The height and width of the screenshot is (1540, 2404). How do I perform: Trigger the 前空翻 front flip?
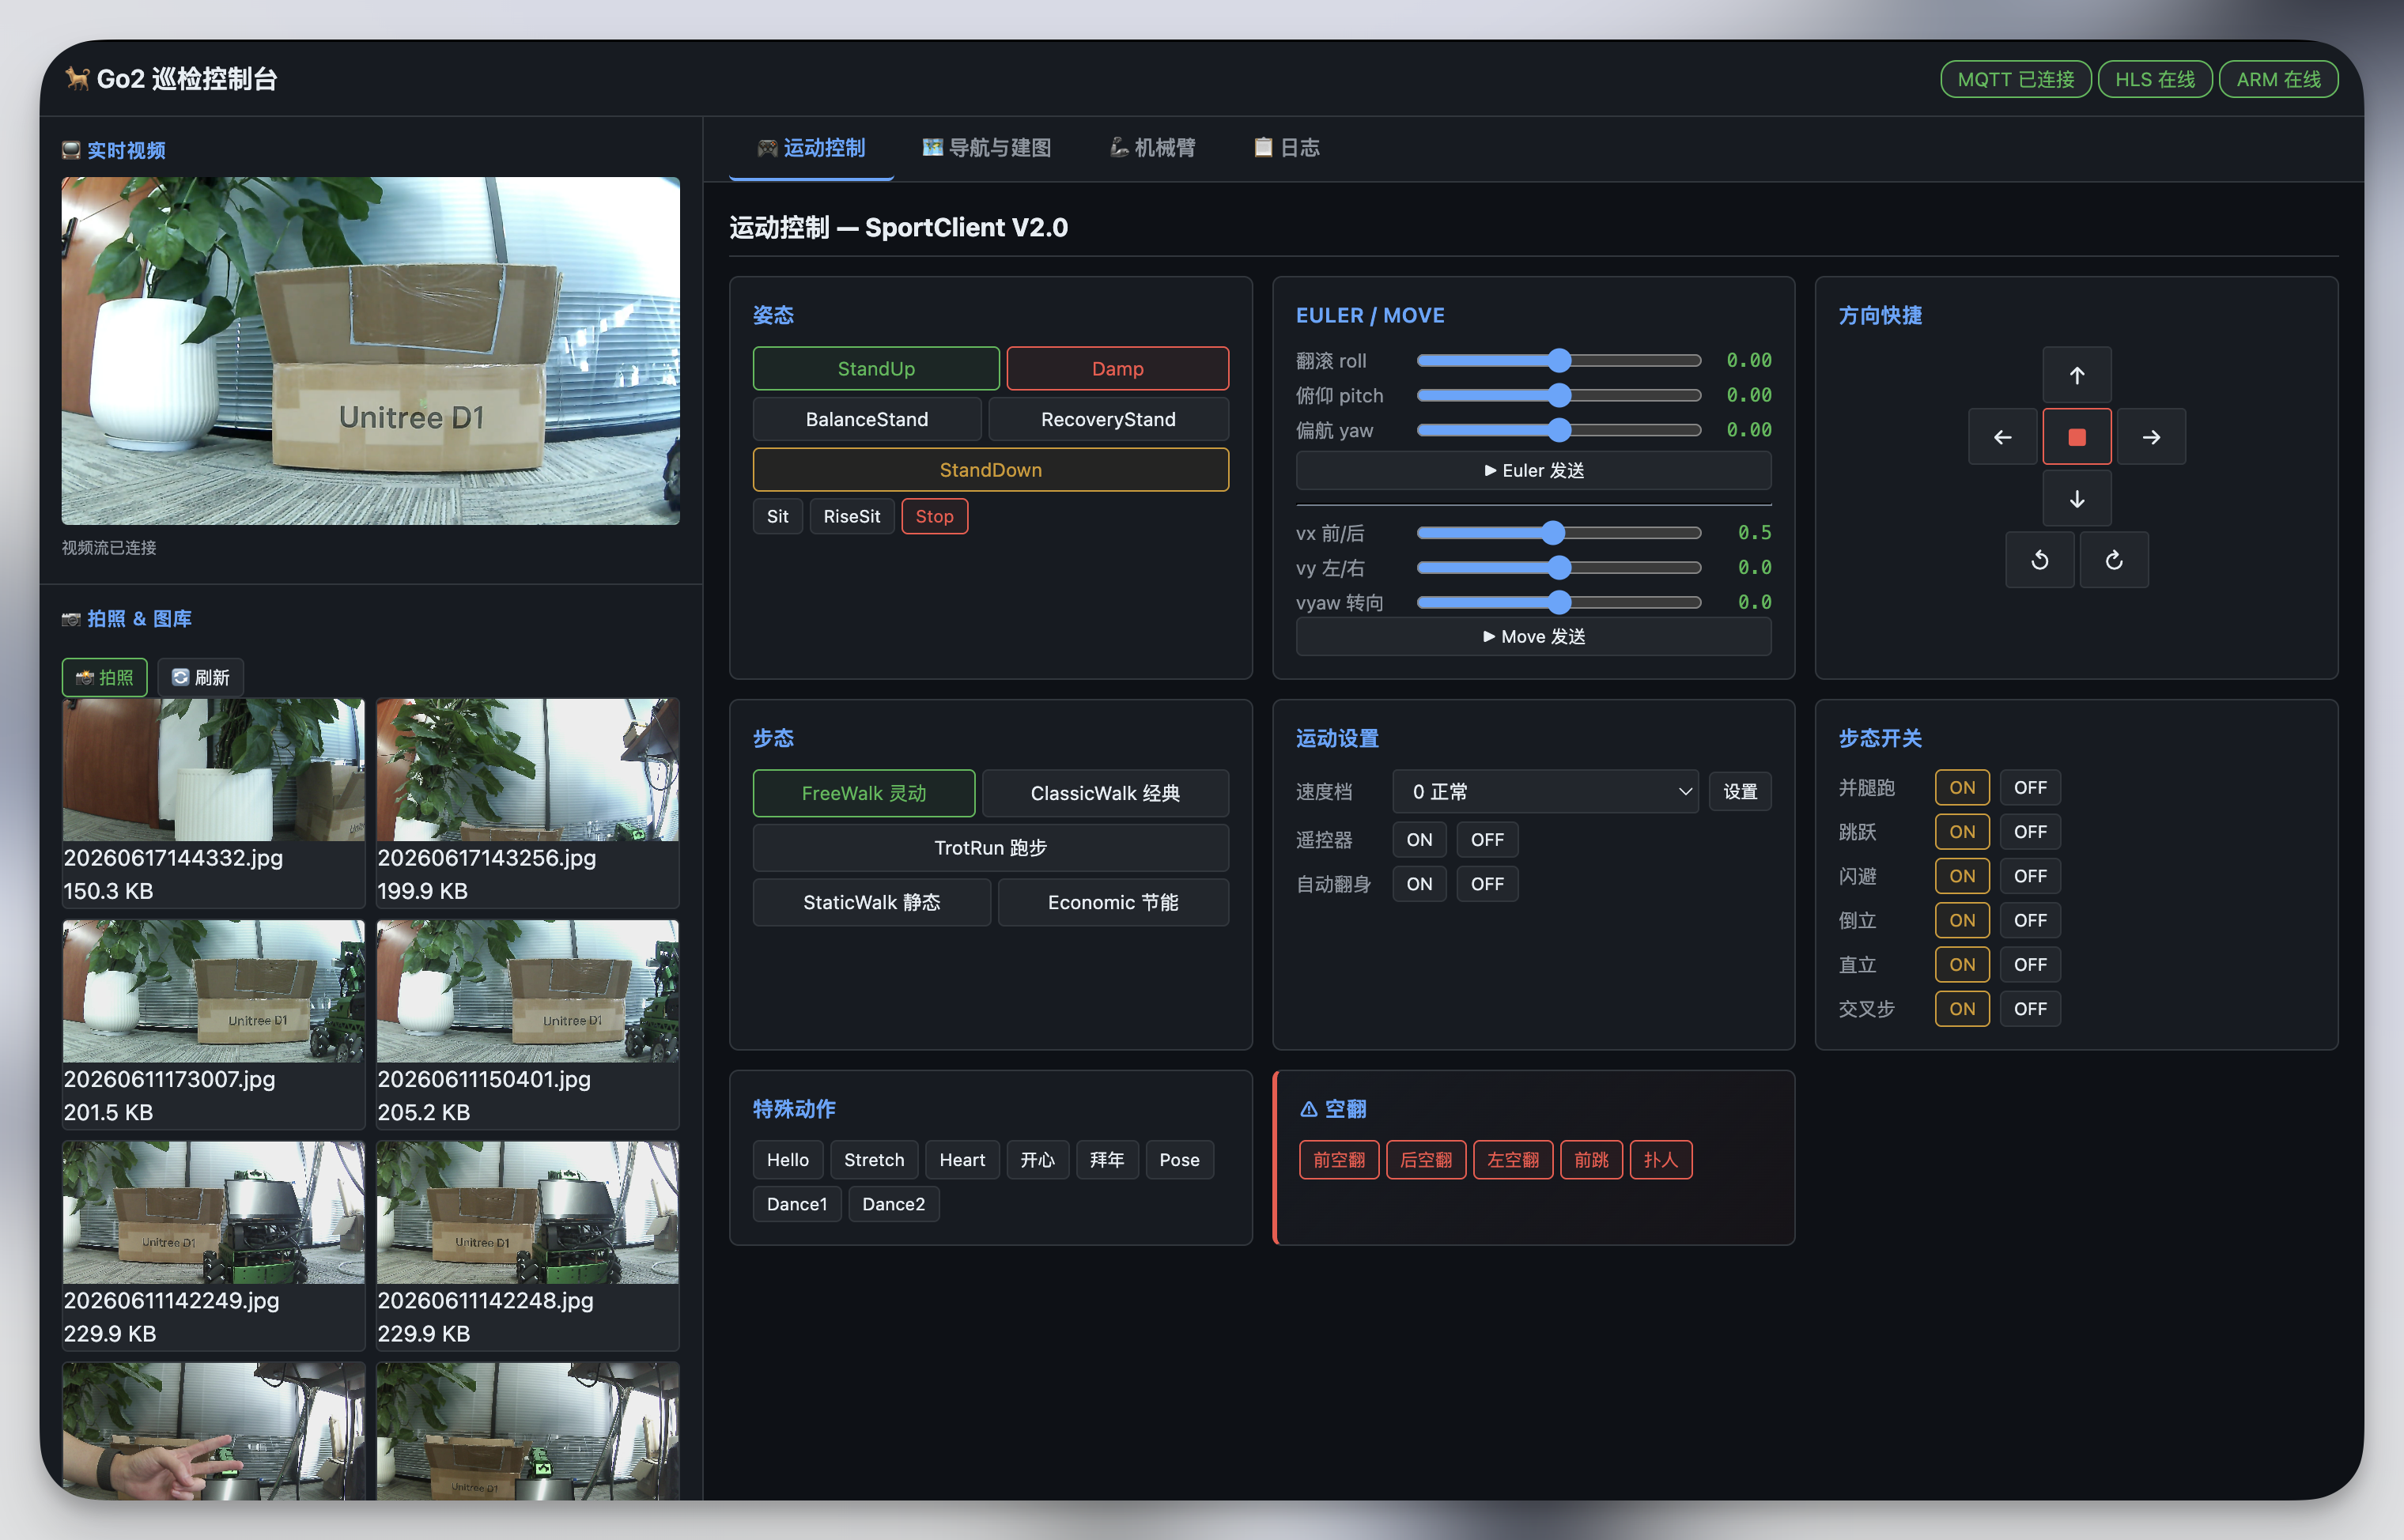click(1338, 1160)
